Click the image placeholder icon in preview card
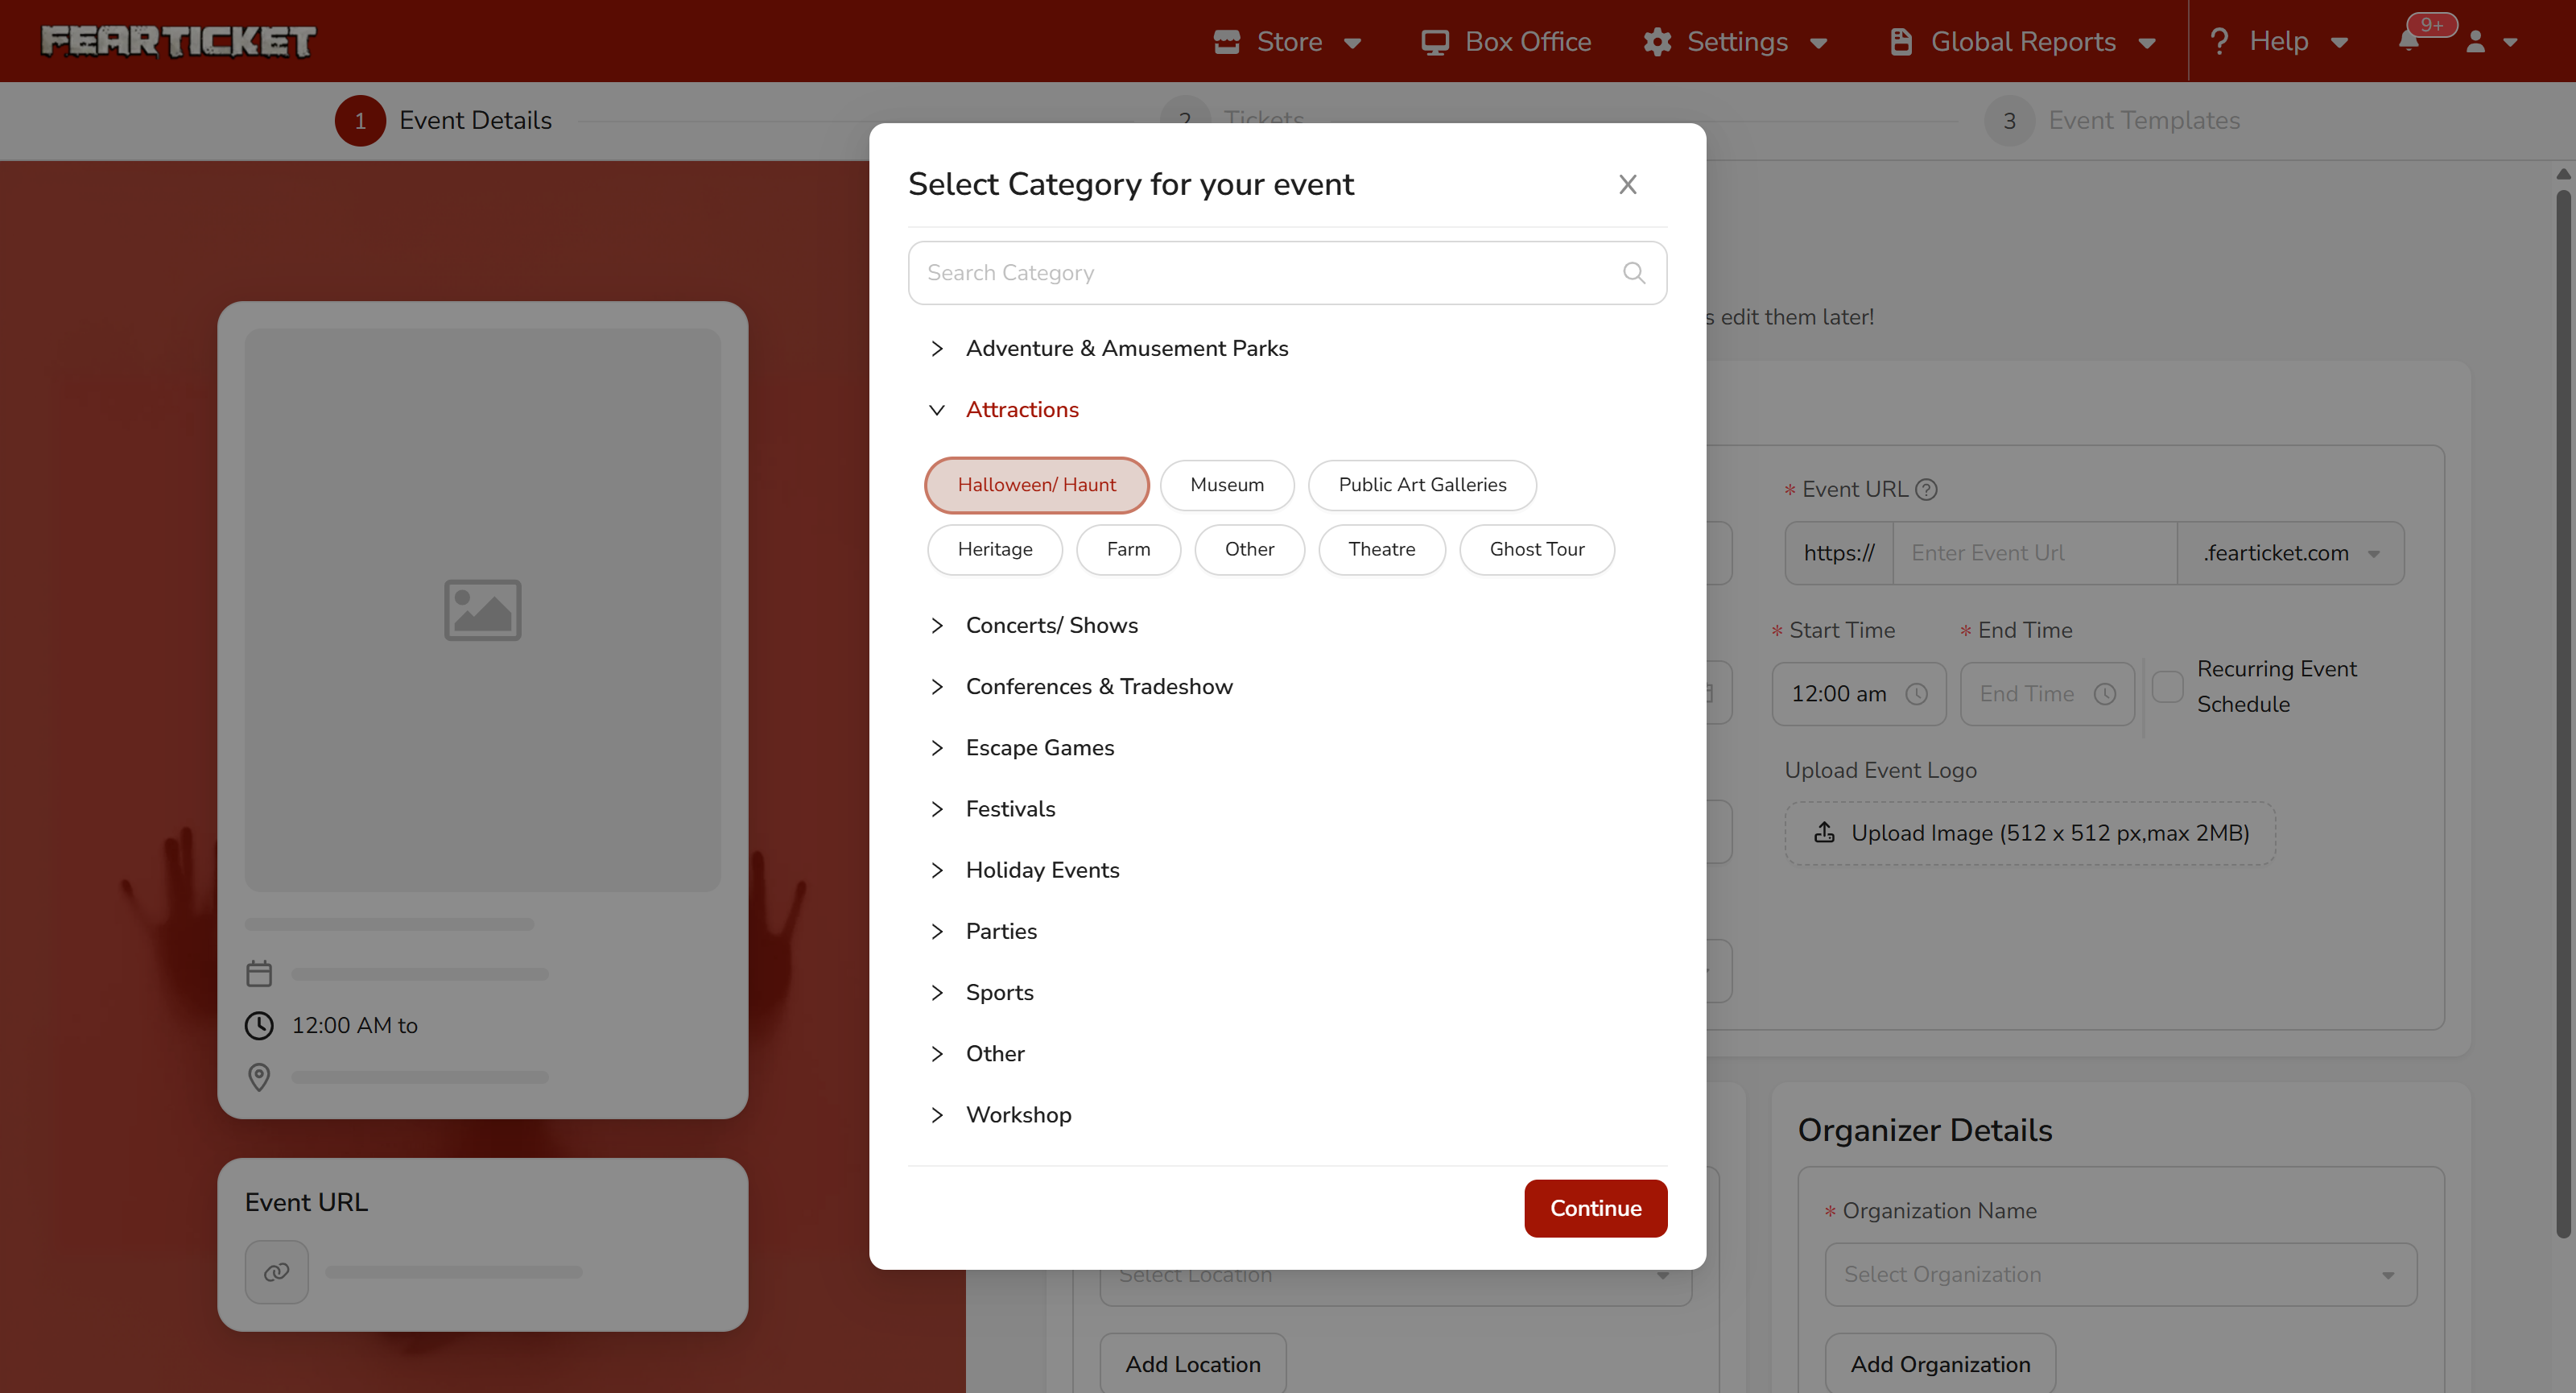Viewport: 2576px width, 1393px height. (482, 610)
